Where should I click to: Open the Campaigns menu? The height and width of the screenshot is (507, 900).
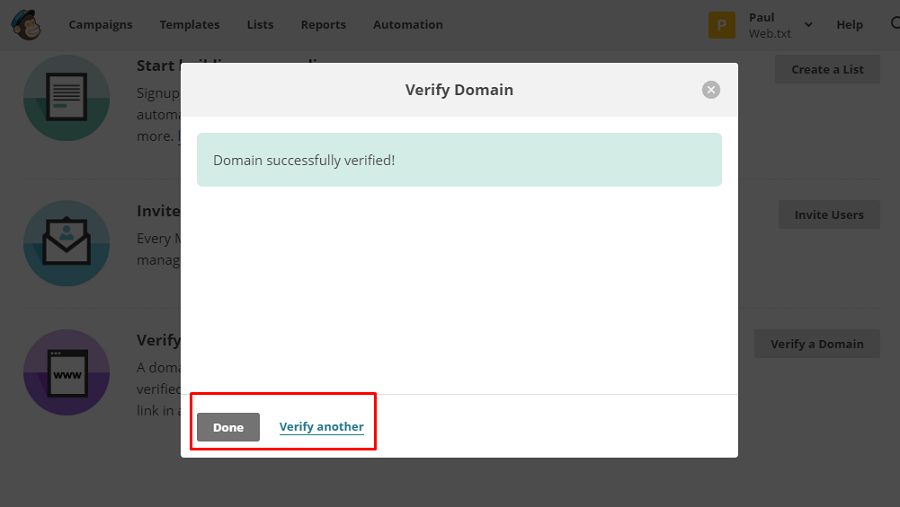point(100,25)
